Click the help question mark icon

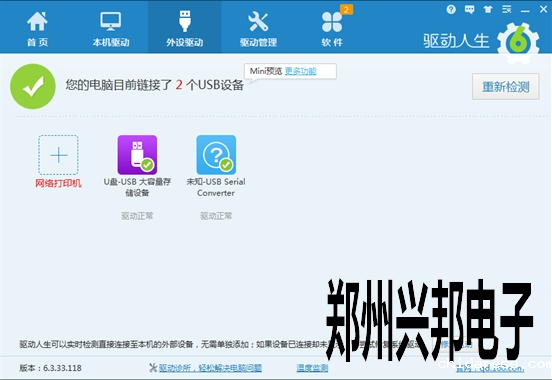pos(451,10)
